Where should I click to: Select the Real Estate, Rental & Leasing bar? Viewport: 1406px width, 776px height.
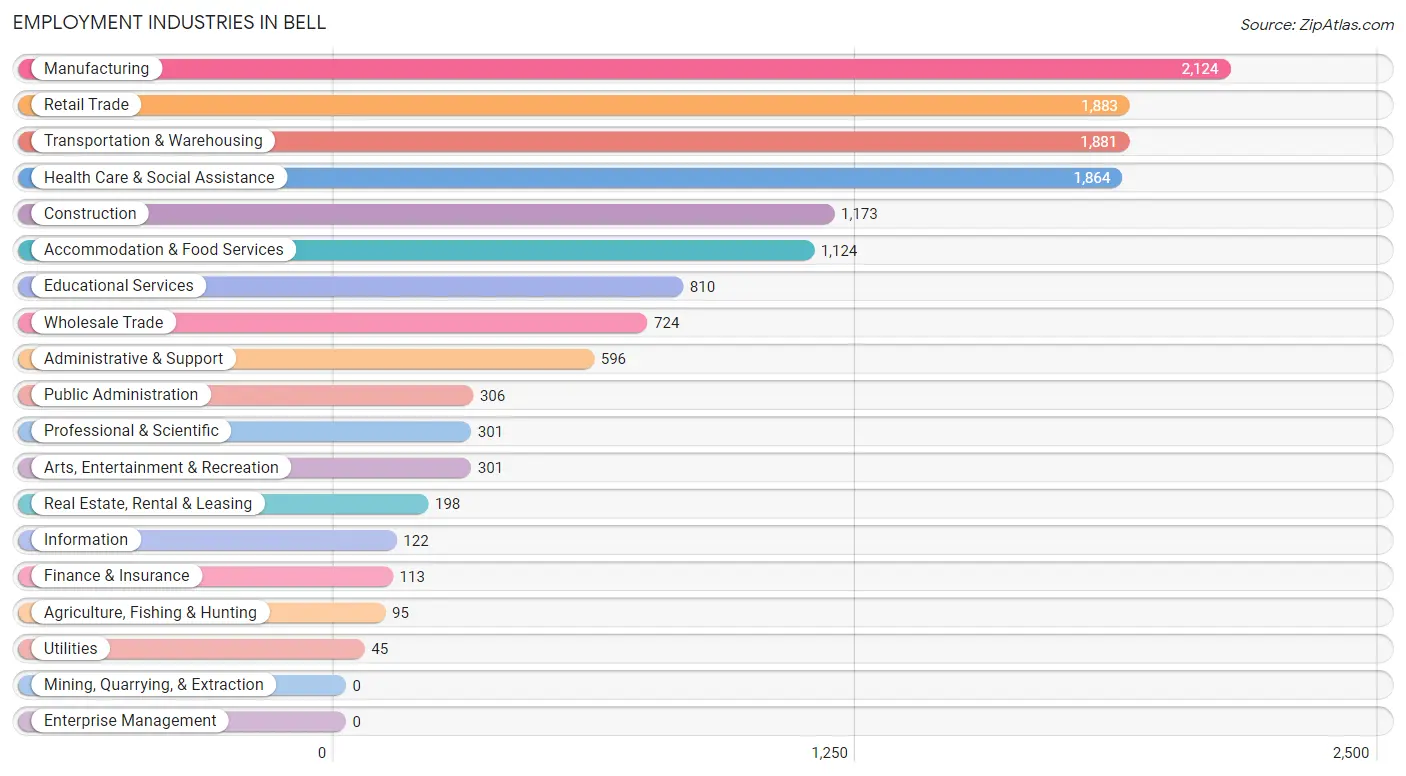pyautogui.click(x=223, y=504)
